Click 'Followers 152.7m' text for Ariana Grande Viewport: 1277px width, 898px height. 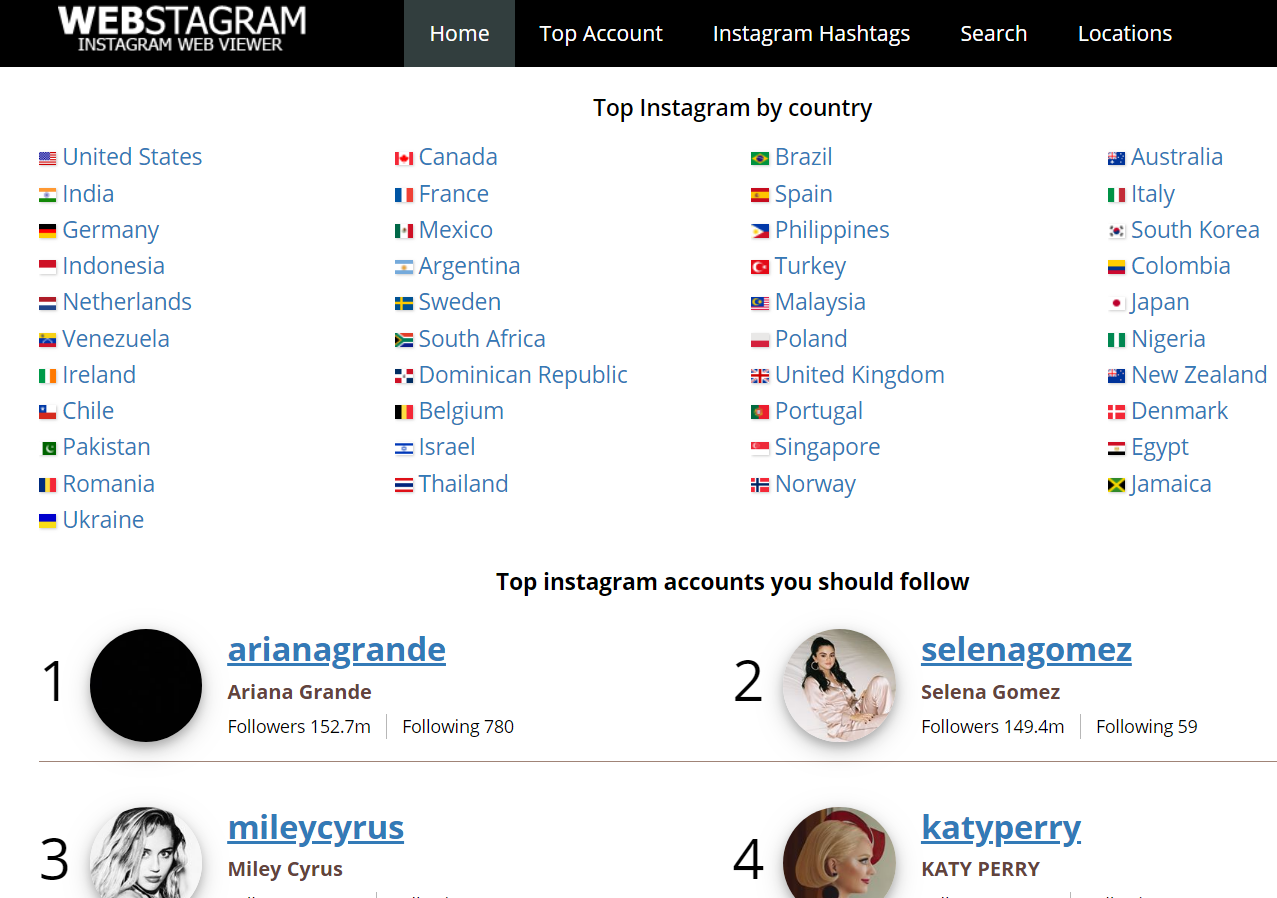(x=299, y=727)
